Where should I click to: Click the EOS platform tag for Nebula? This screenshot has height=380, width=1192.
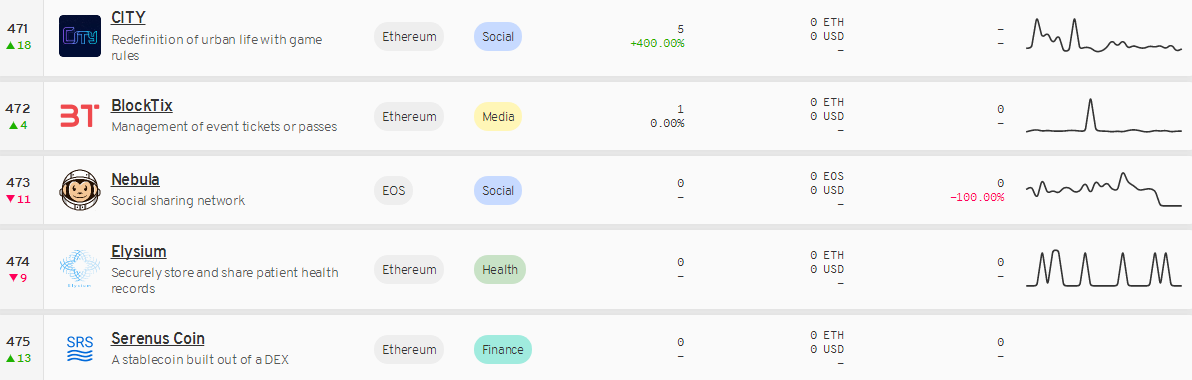click(x=393, y=191)
